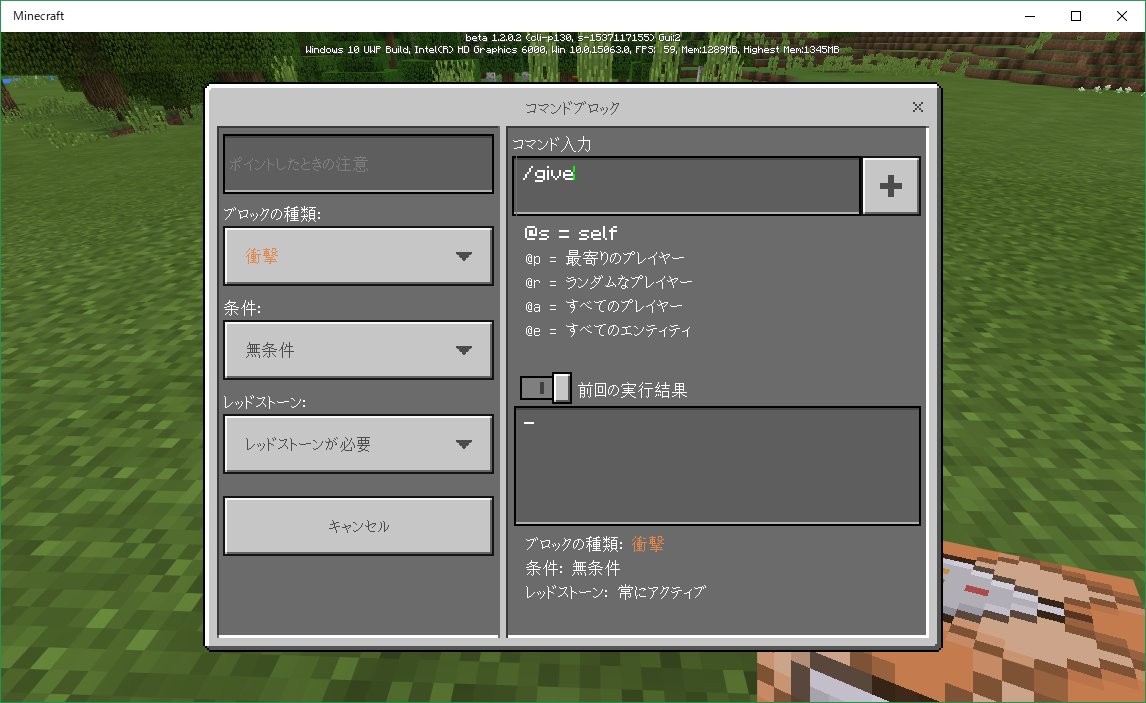Click the キャンセル cancel button

click(x=358, y=526)
